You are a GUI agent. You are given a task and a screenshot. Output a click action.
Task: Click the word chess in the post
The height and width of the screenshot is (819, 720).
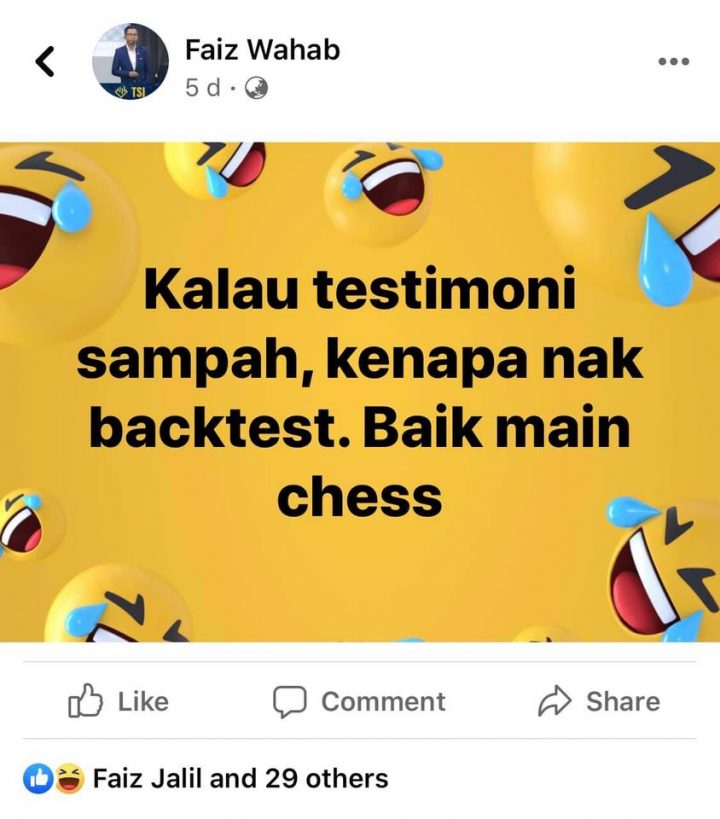pos(359,498)
